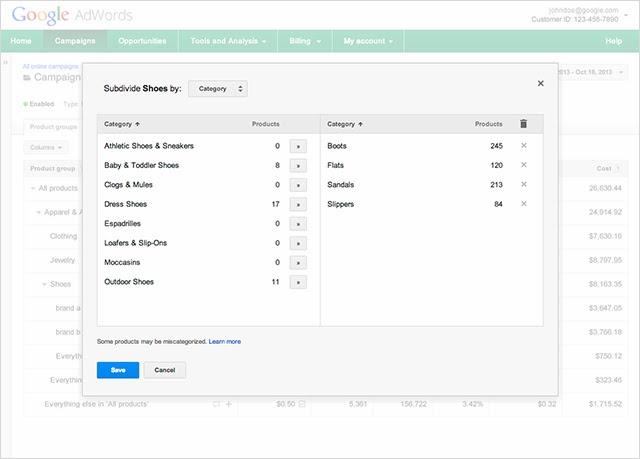Add Clogs & Mules with its arrow button
Screen dimensions: 640x459
pos(298,185)
